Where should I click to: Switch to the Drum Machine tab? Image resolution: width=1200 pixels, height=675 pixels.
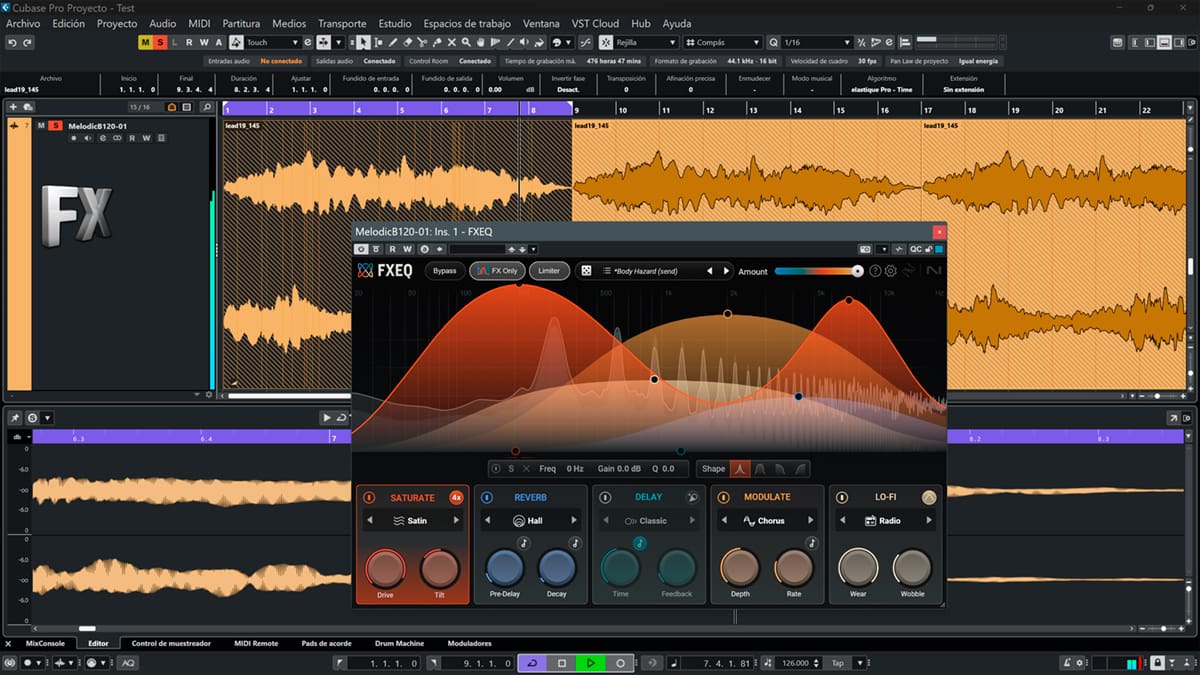point(399,643)
